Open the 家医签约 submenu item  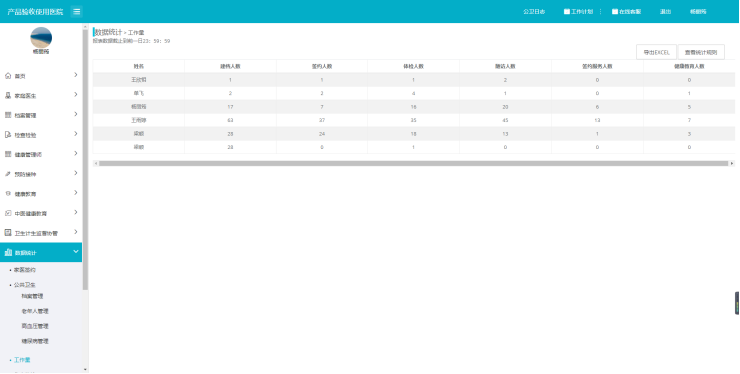pos(25,270)
